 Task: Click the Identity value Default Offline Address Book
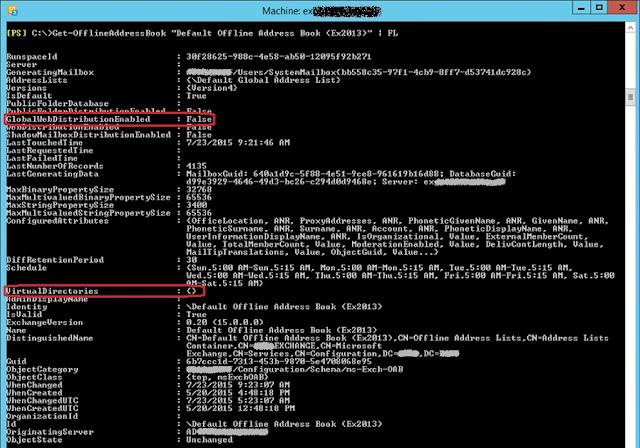tap(284, 307)
